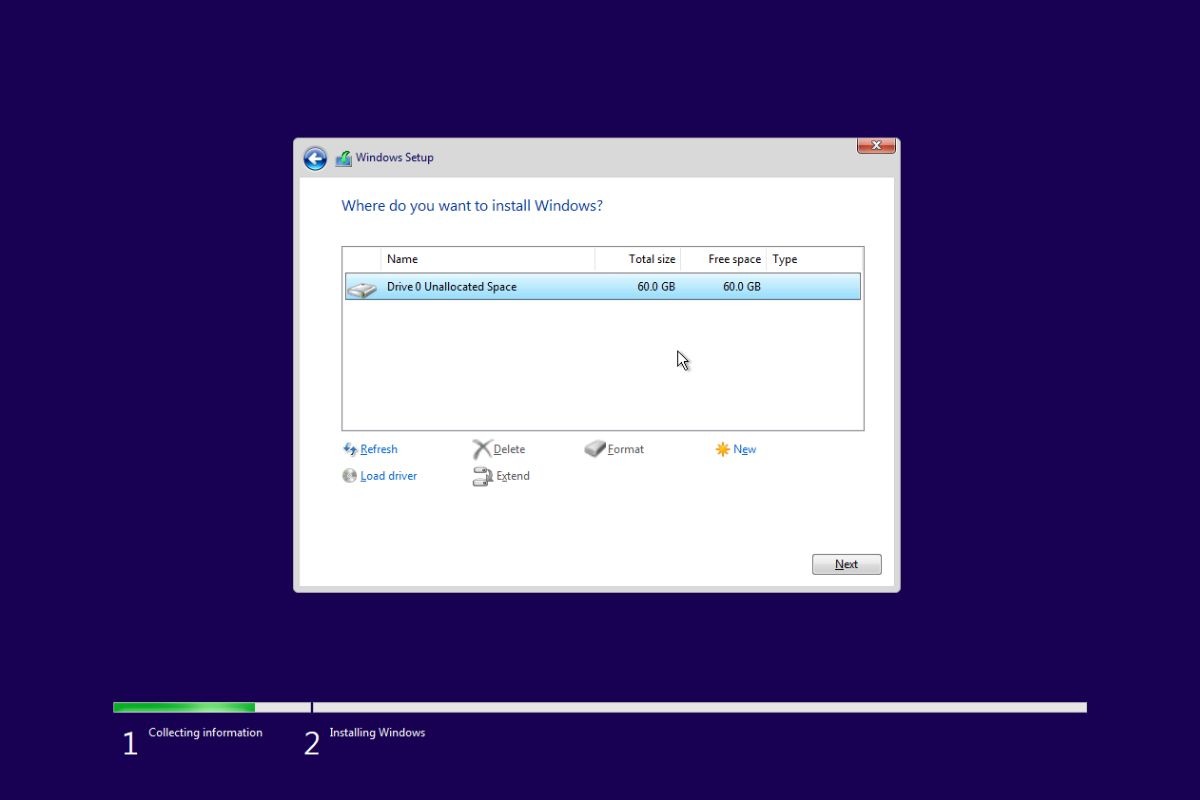This screenshot has height=800, width=1200.
Task: Click the Windows Setup title icon
Action: pyautogui.click(x=343, y=158)
